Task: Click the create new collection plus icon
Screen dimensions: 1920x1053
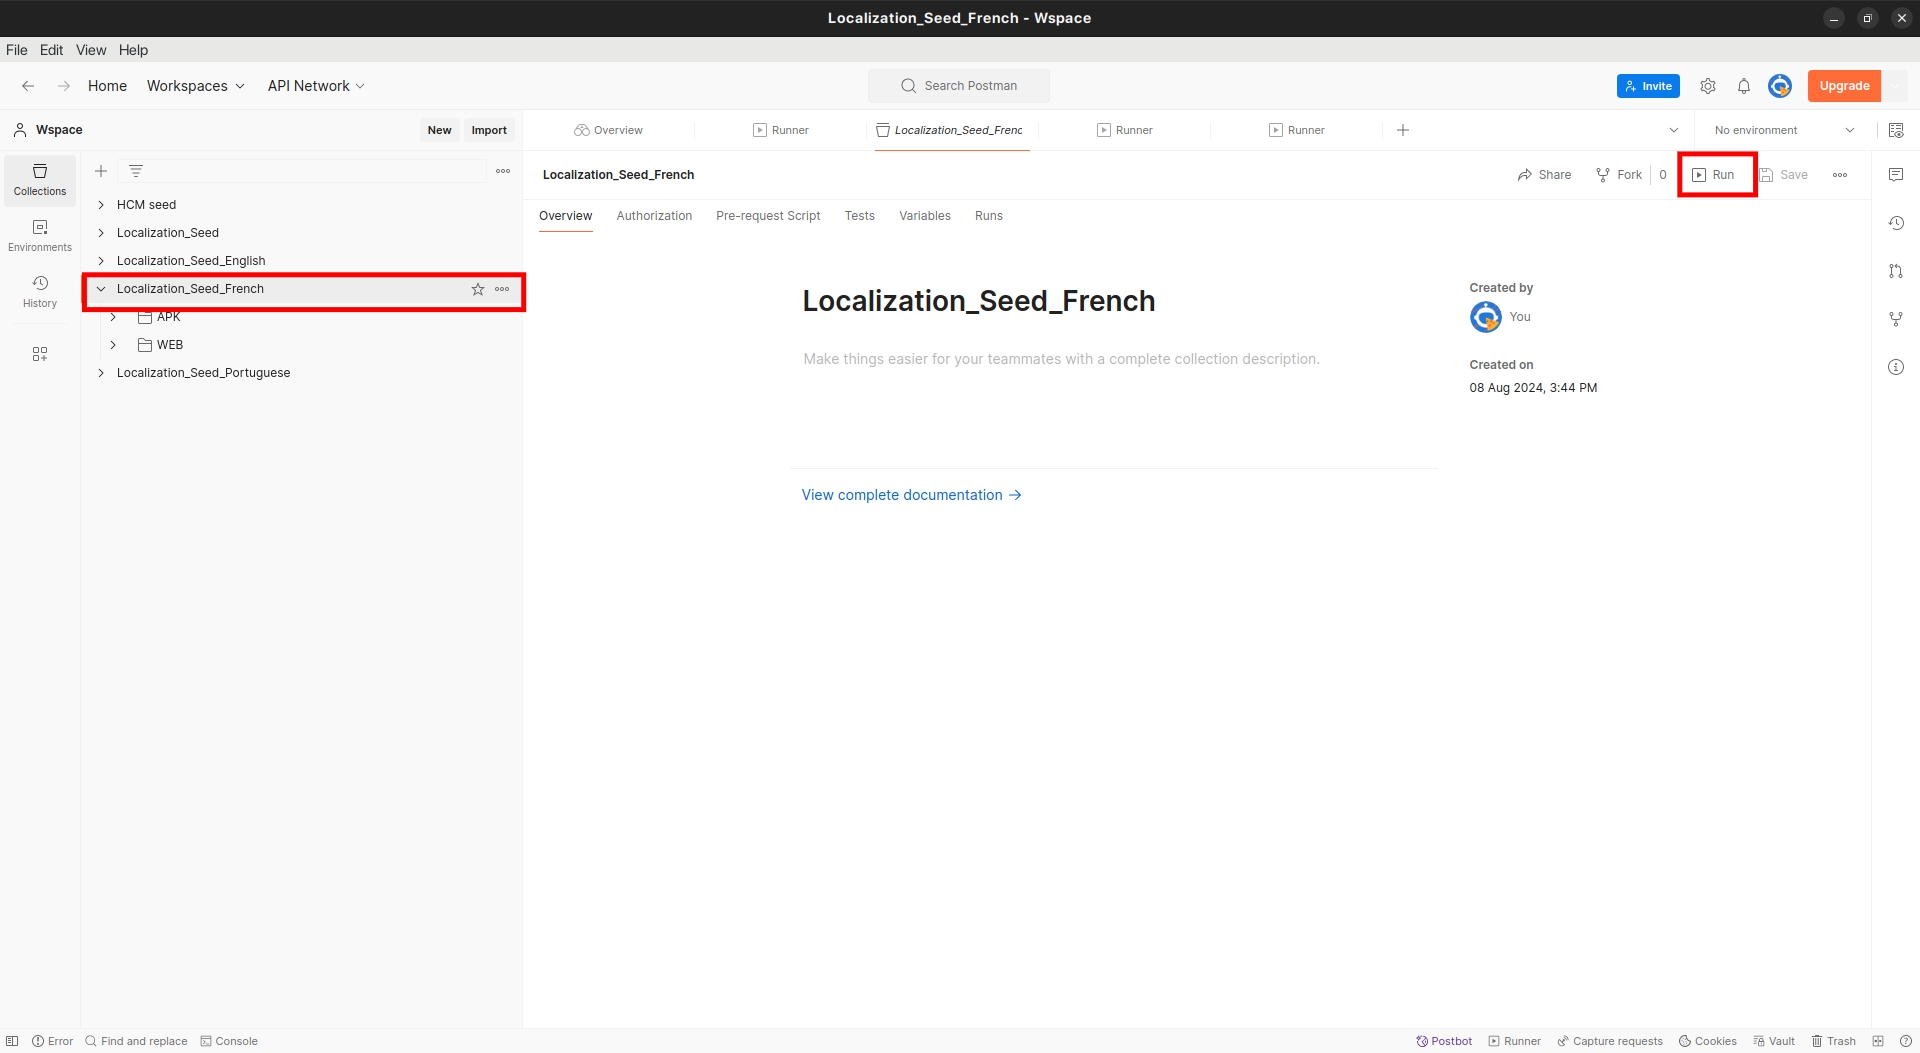Action: point(101,171)
